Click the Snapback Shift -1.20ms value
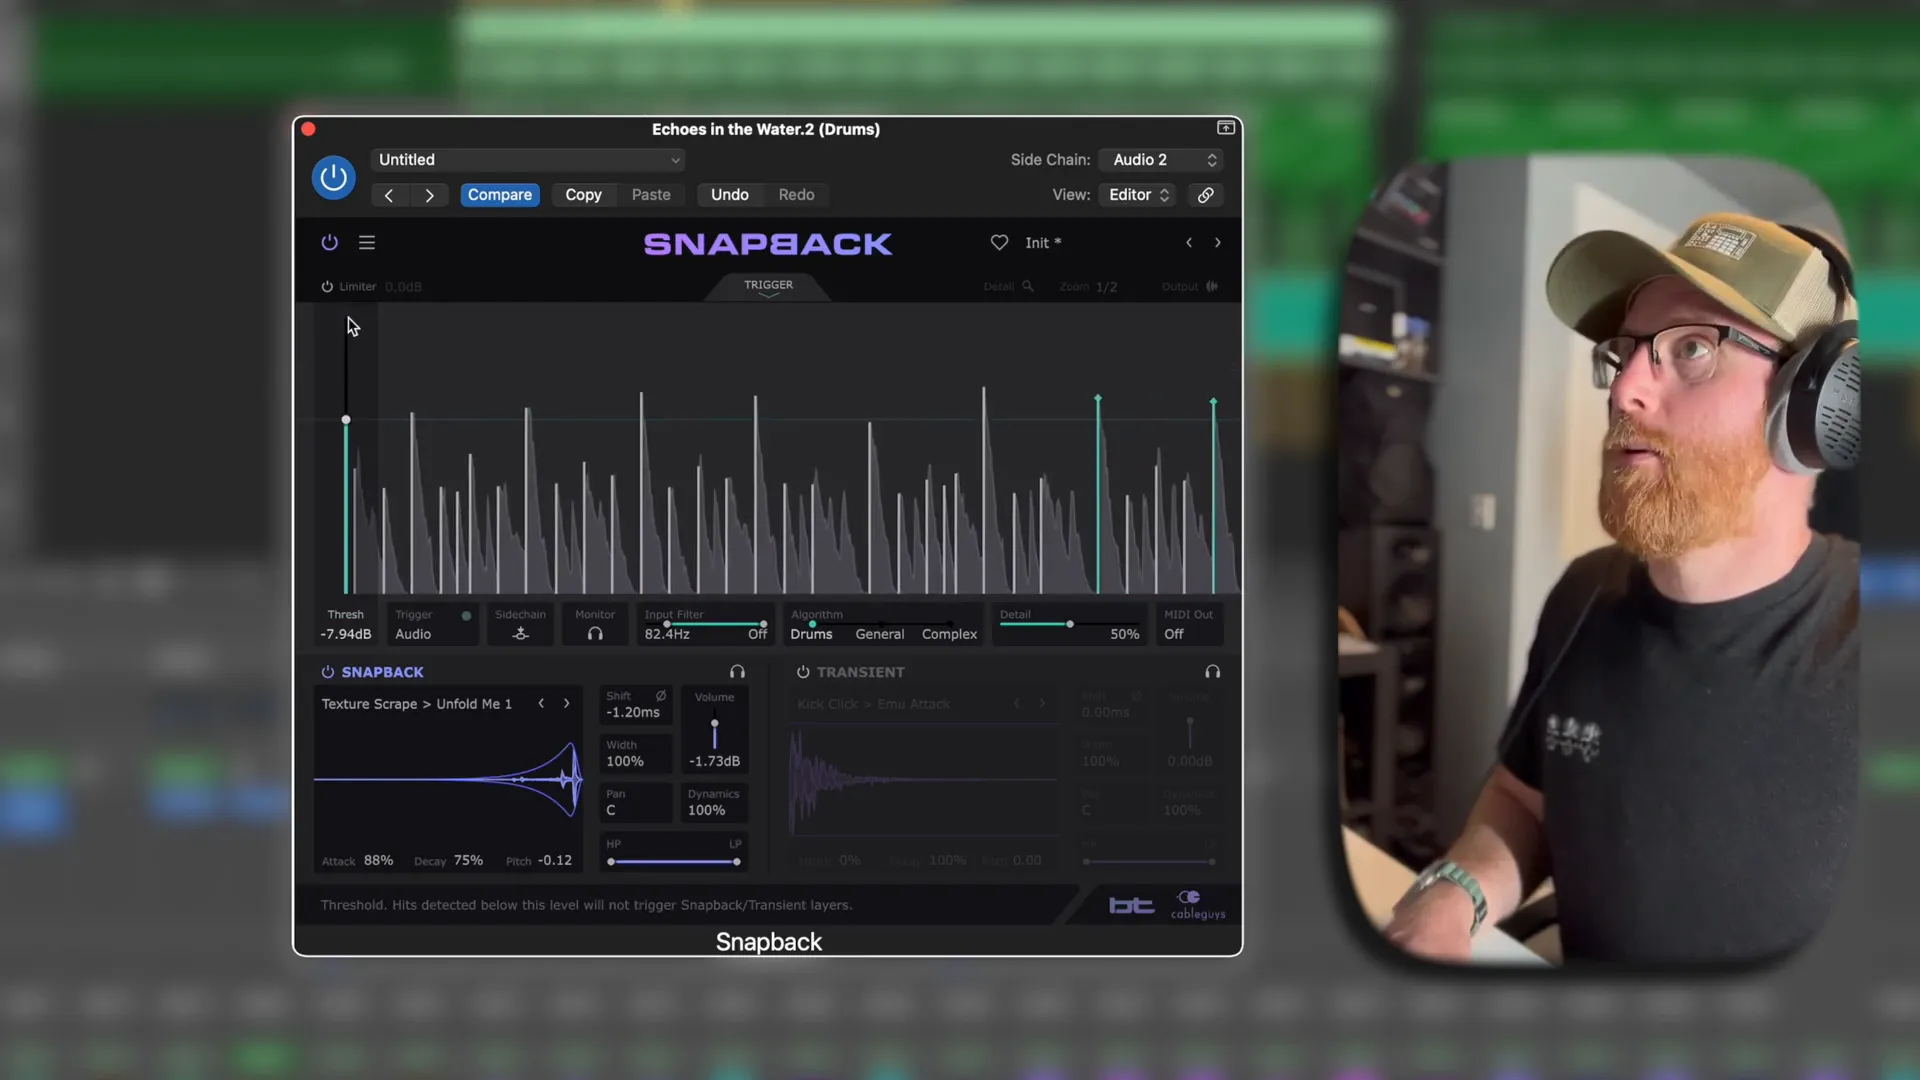 coord(633,713)
